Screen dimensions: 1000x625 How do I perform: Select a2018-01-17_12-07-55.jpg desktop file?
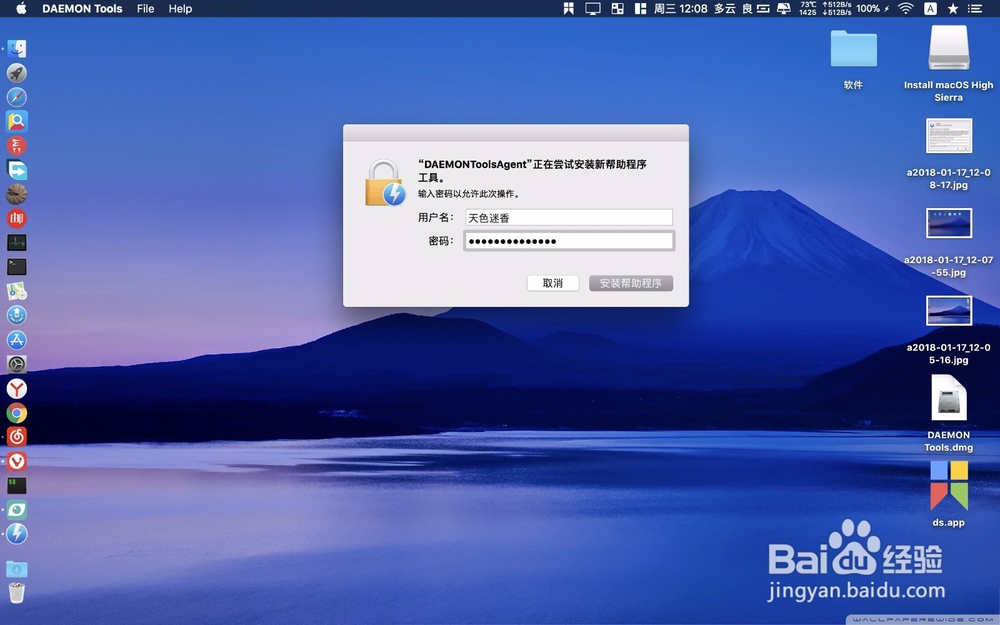[x=948, y=223]
